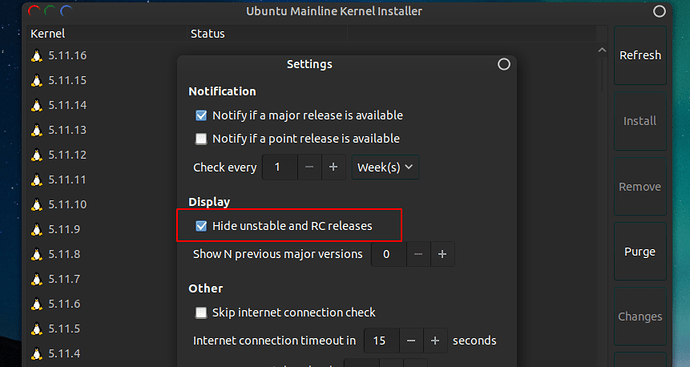Increase Show N previous major versions
The height and width of the screenshot is (367, 690).
pos(442,254)
